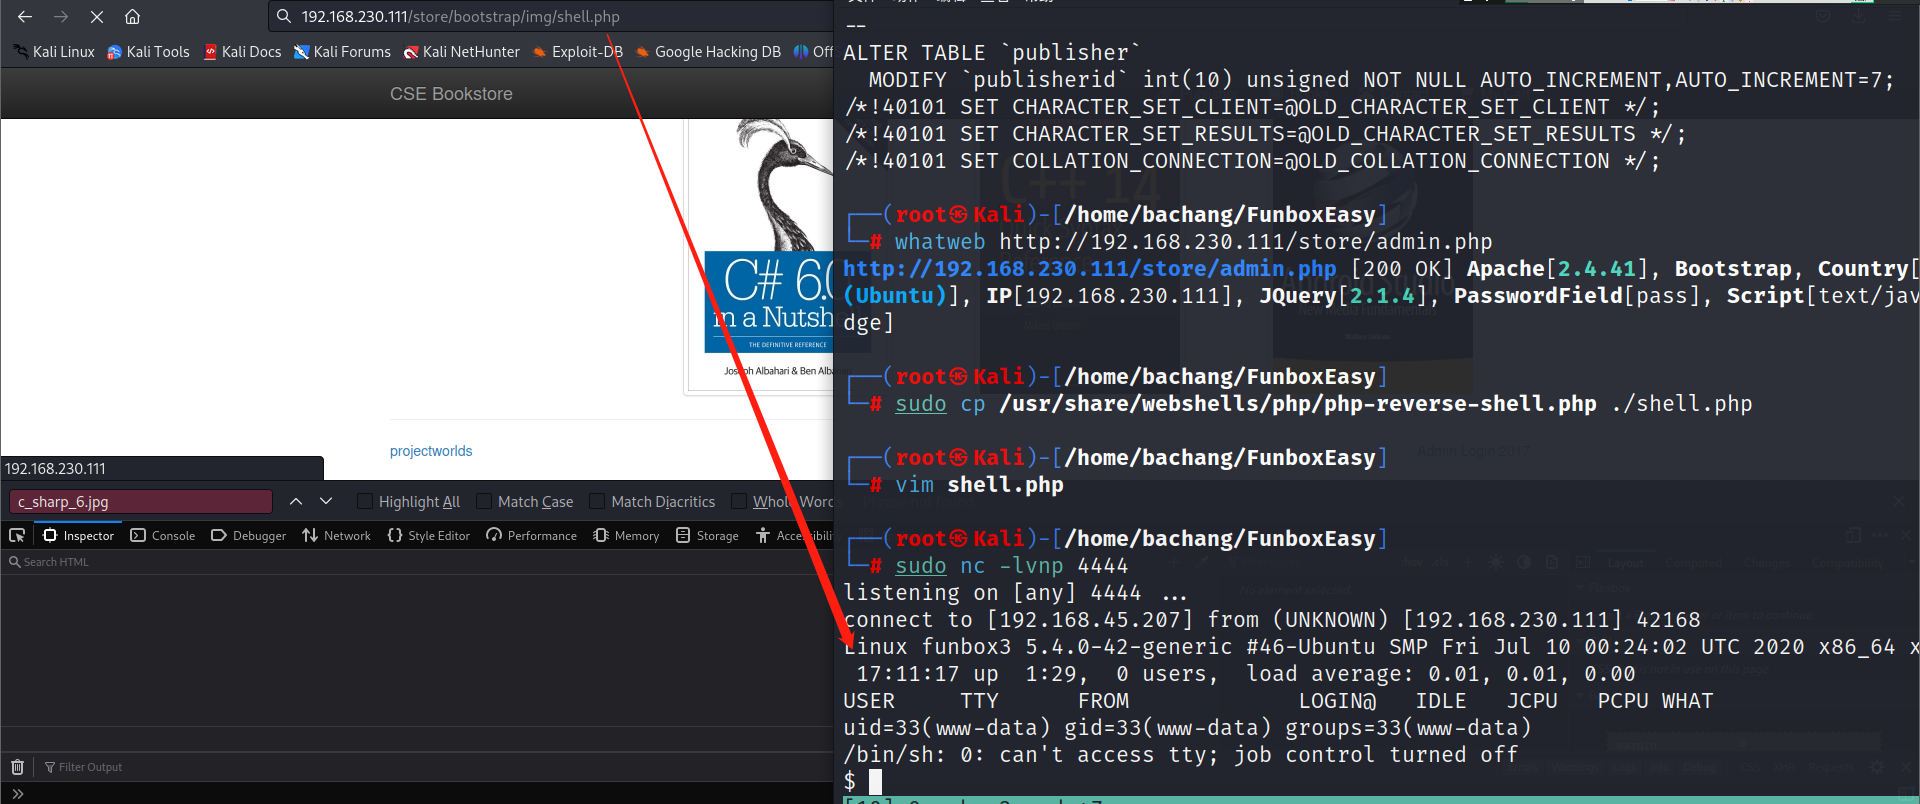Open the Kali Forums bookmark

(342, 52)
